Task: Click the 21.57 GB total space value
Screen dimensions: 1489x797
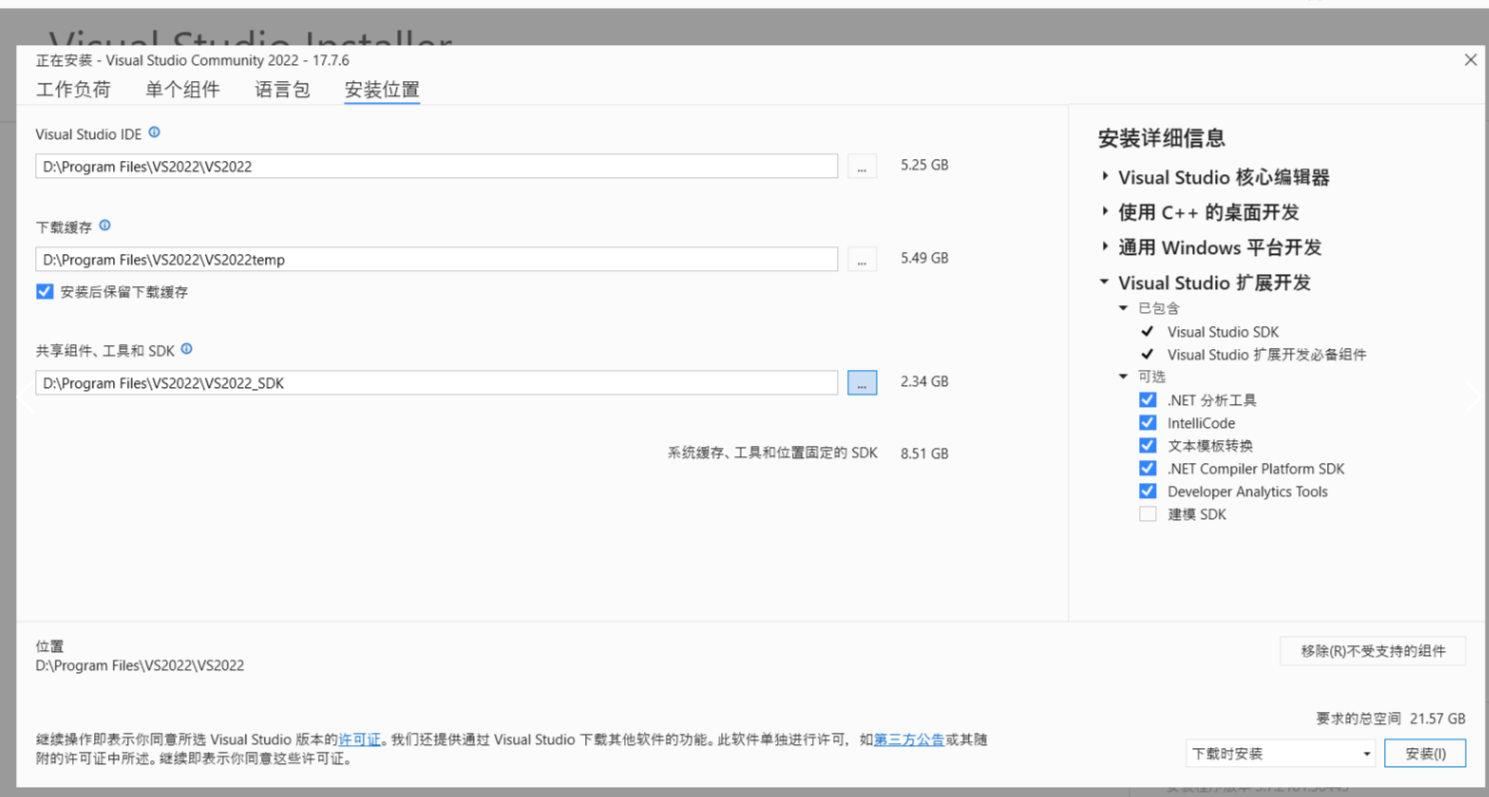Action: click(1438, 718)
